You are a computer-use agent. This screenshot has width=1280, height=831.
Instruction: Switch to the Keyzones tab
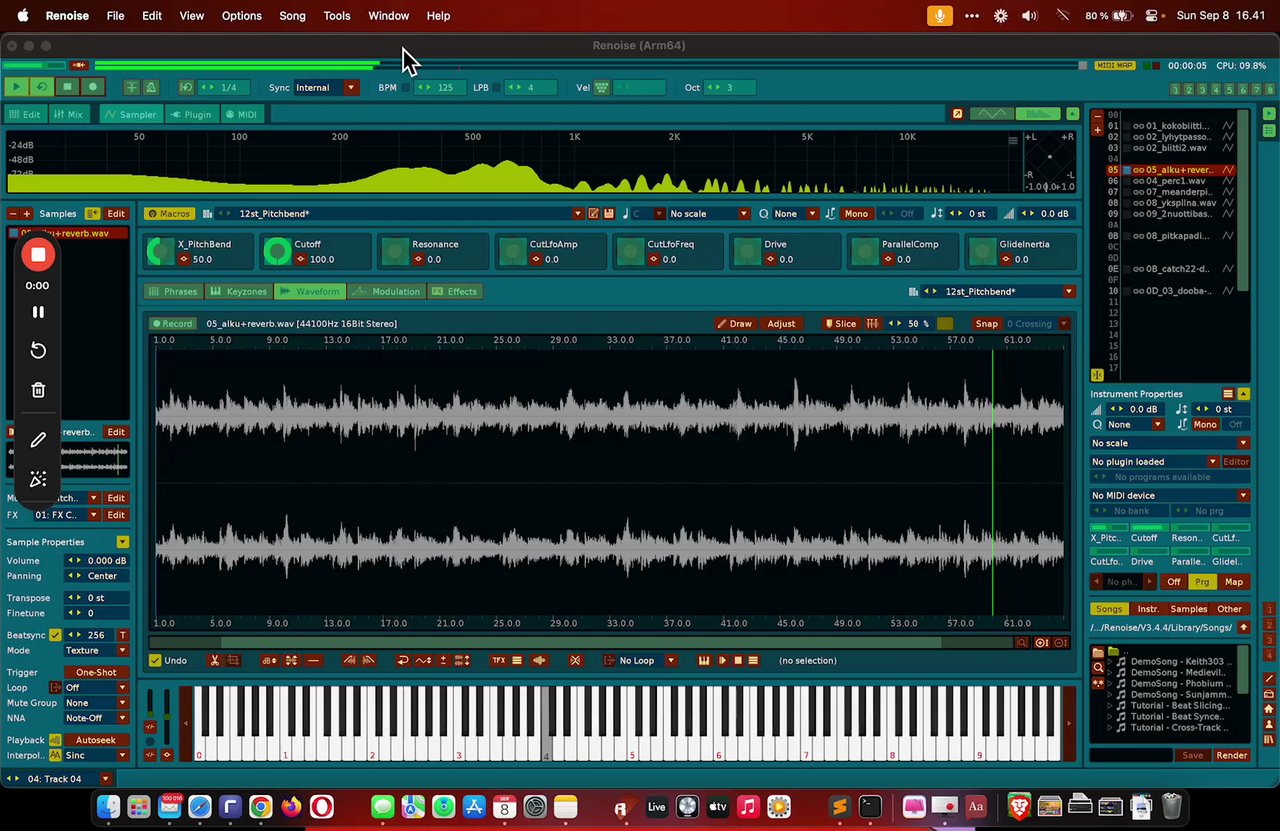click(239, 291)
